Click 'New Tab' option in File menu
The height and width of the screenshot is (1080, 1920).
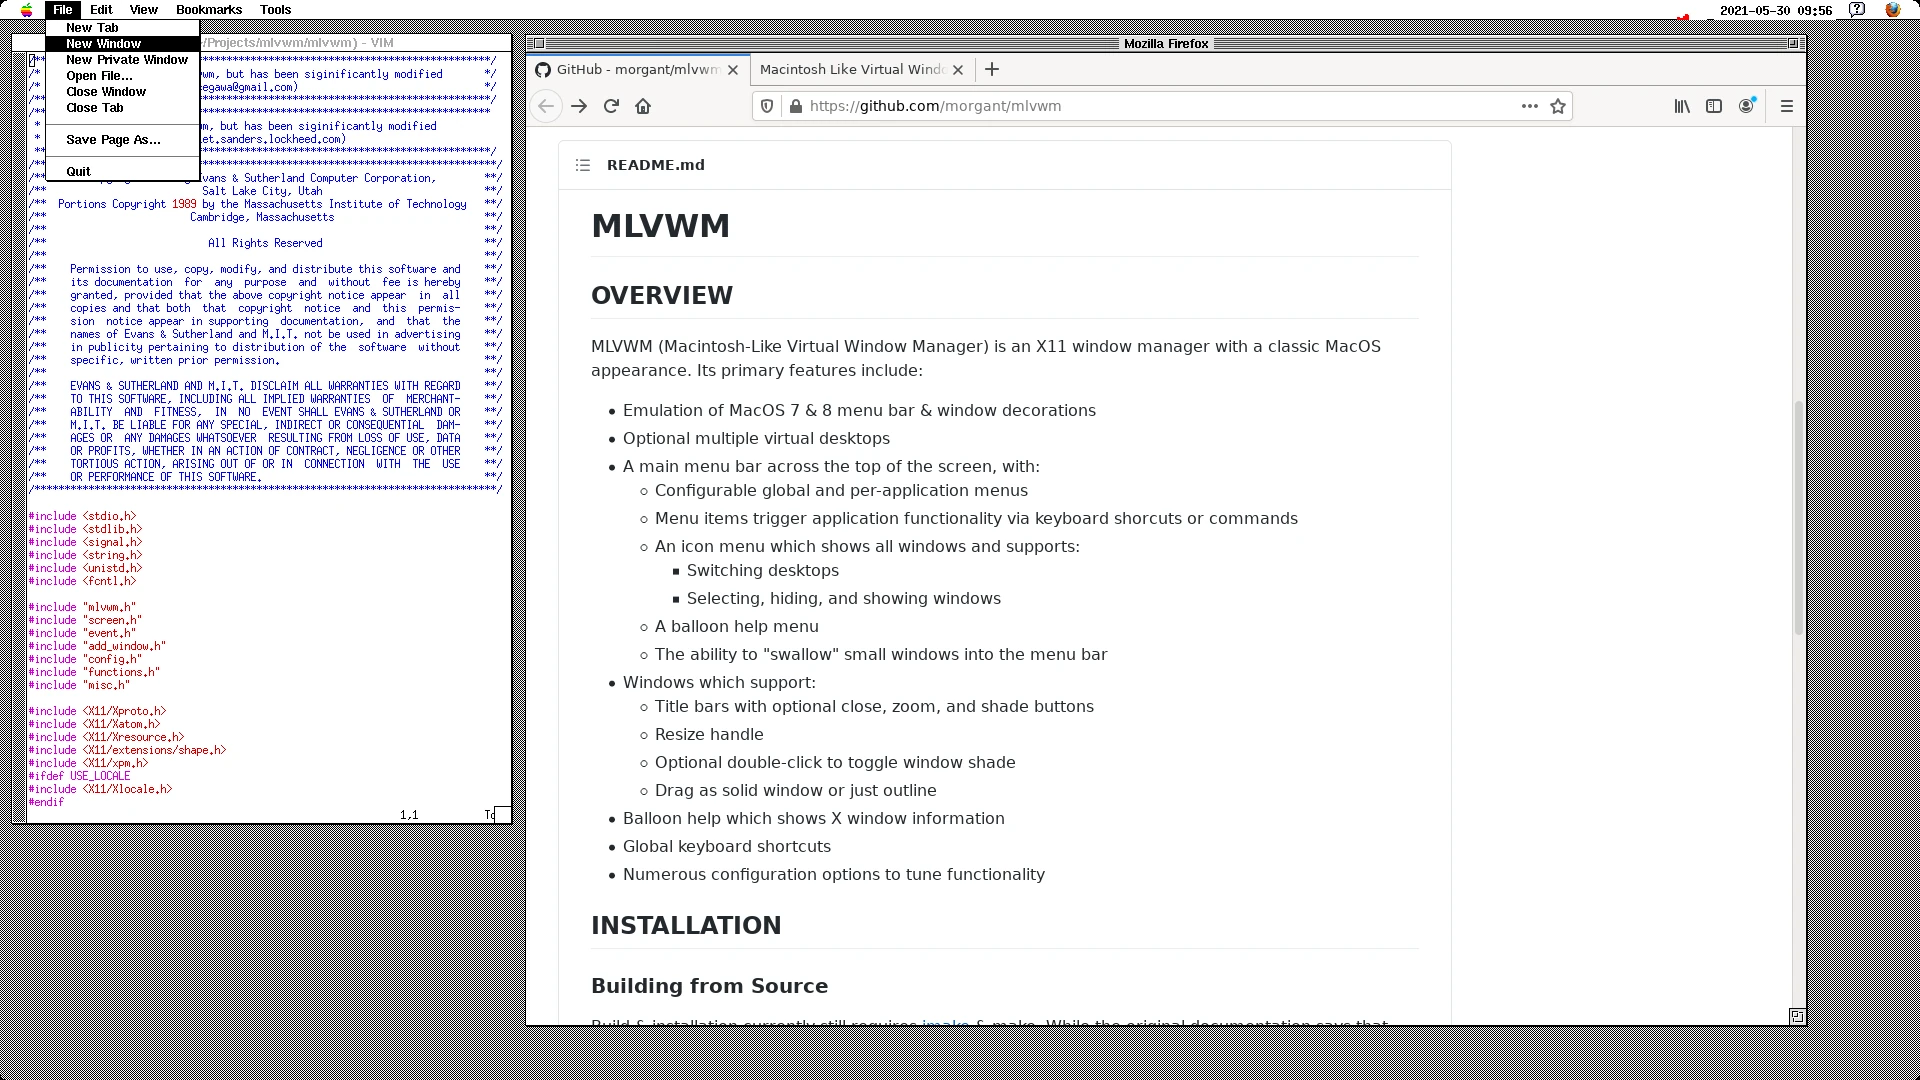pos(91,26)
